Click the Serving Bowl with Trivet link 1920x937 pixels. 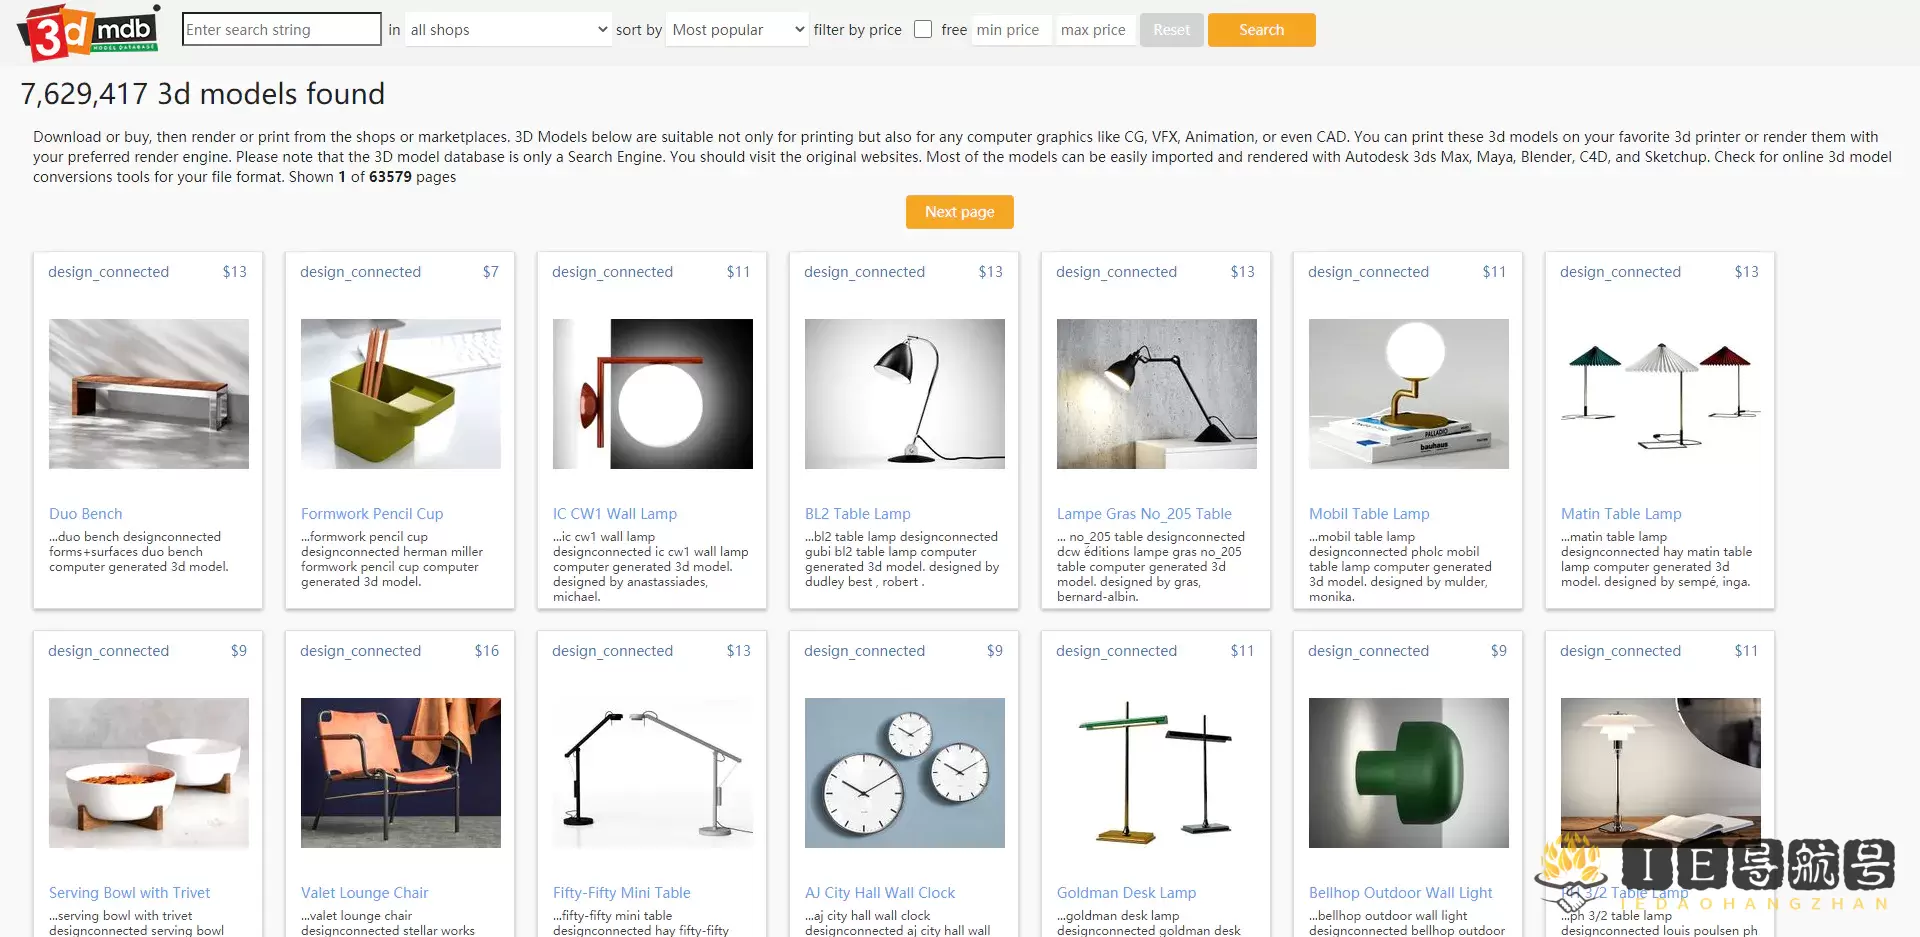(130, 892)
